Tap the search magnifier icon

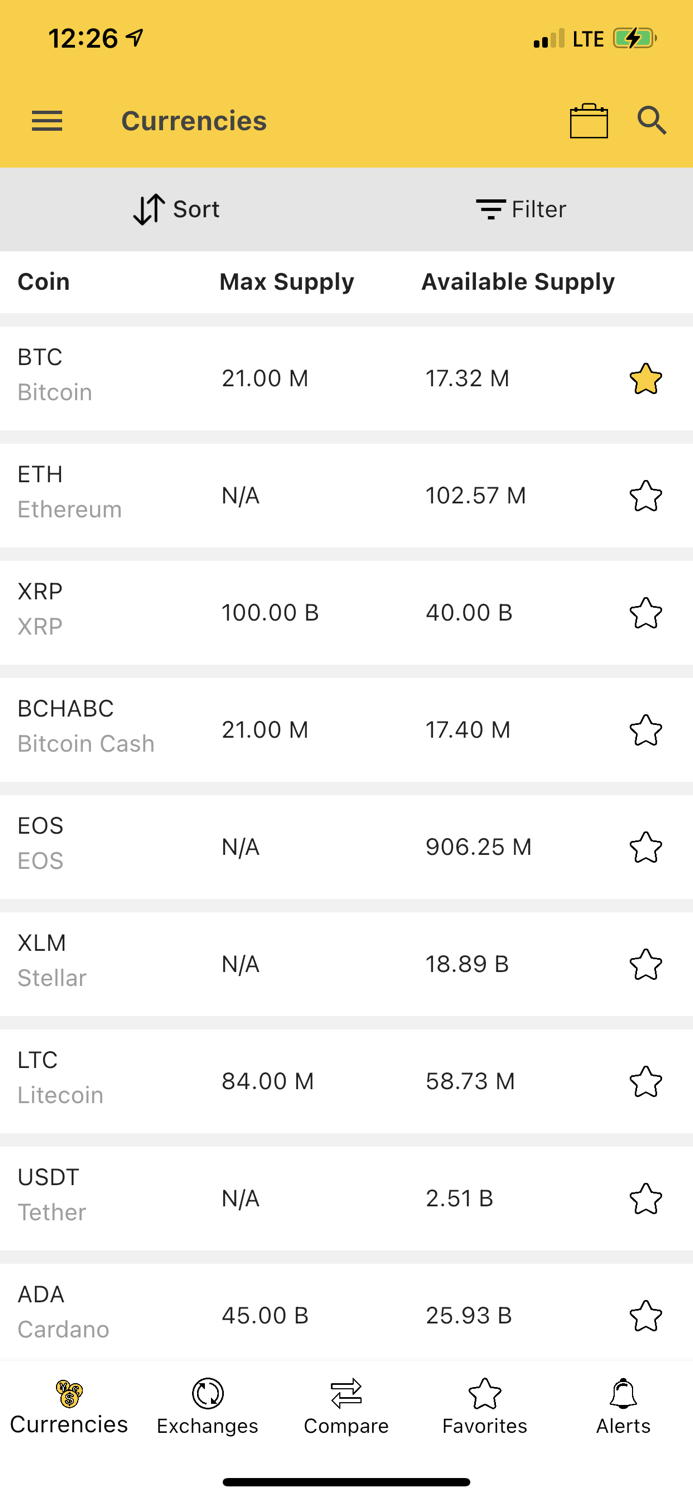(x=652, y=120)
